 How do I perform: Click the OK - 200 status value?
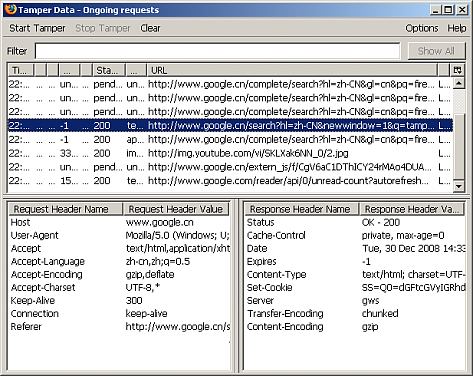pyautogui.click(x=381, y=222)
